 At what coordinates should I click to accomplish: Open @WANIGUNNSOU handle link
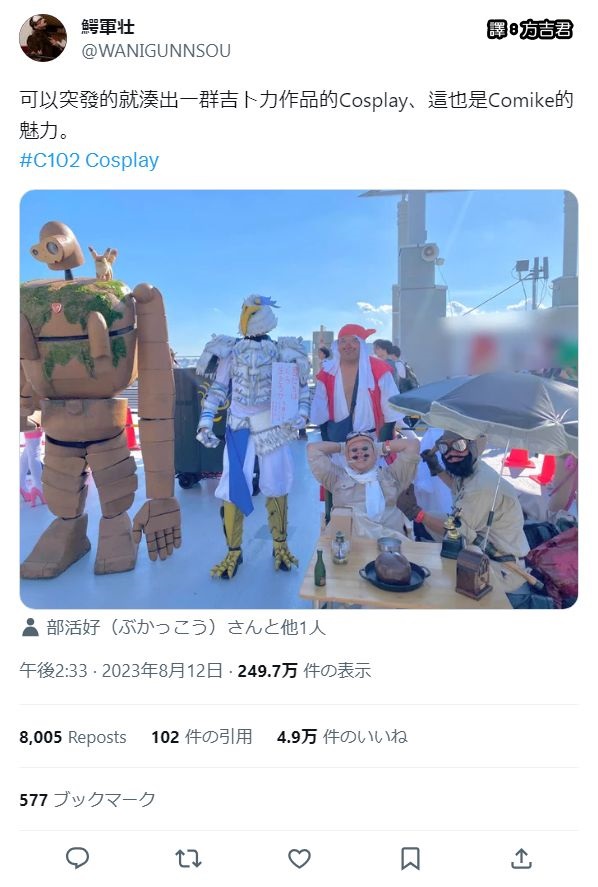click(x=156, y=51)
